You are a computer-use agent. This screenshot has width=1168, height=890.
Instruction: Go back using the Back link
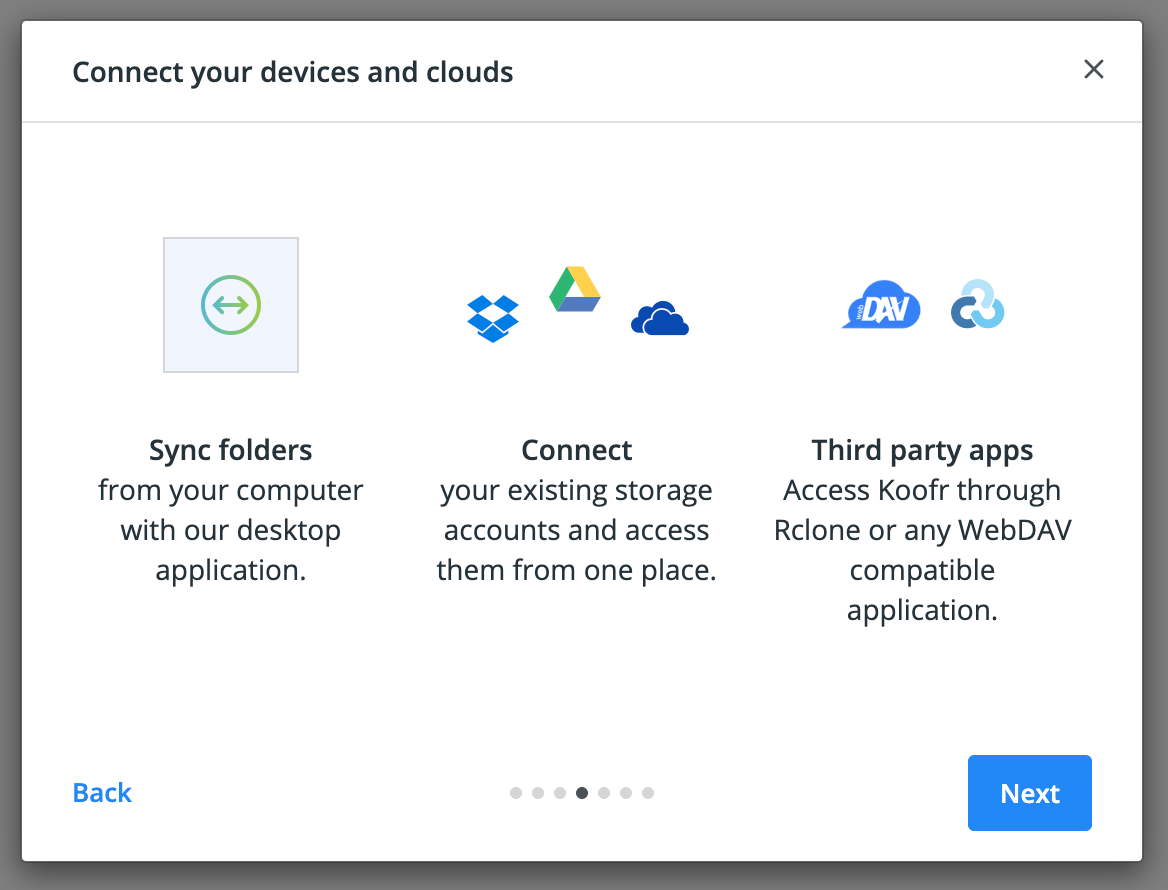[102, 793]
